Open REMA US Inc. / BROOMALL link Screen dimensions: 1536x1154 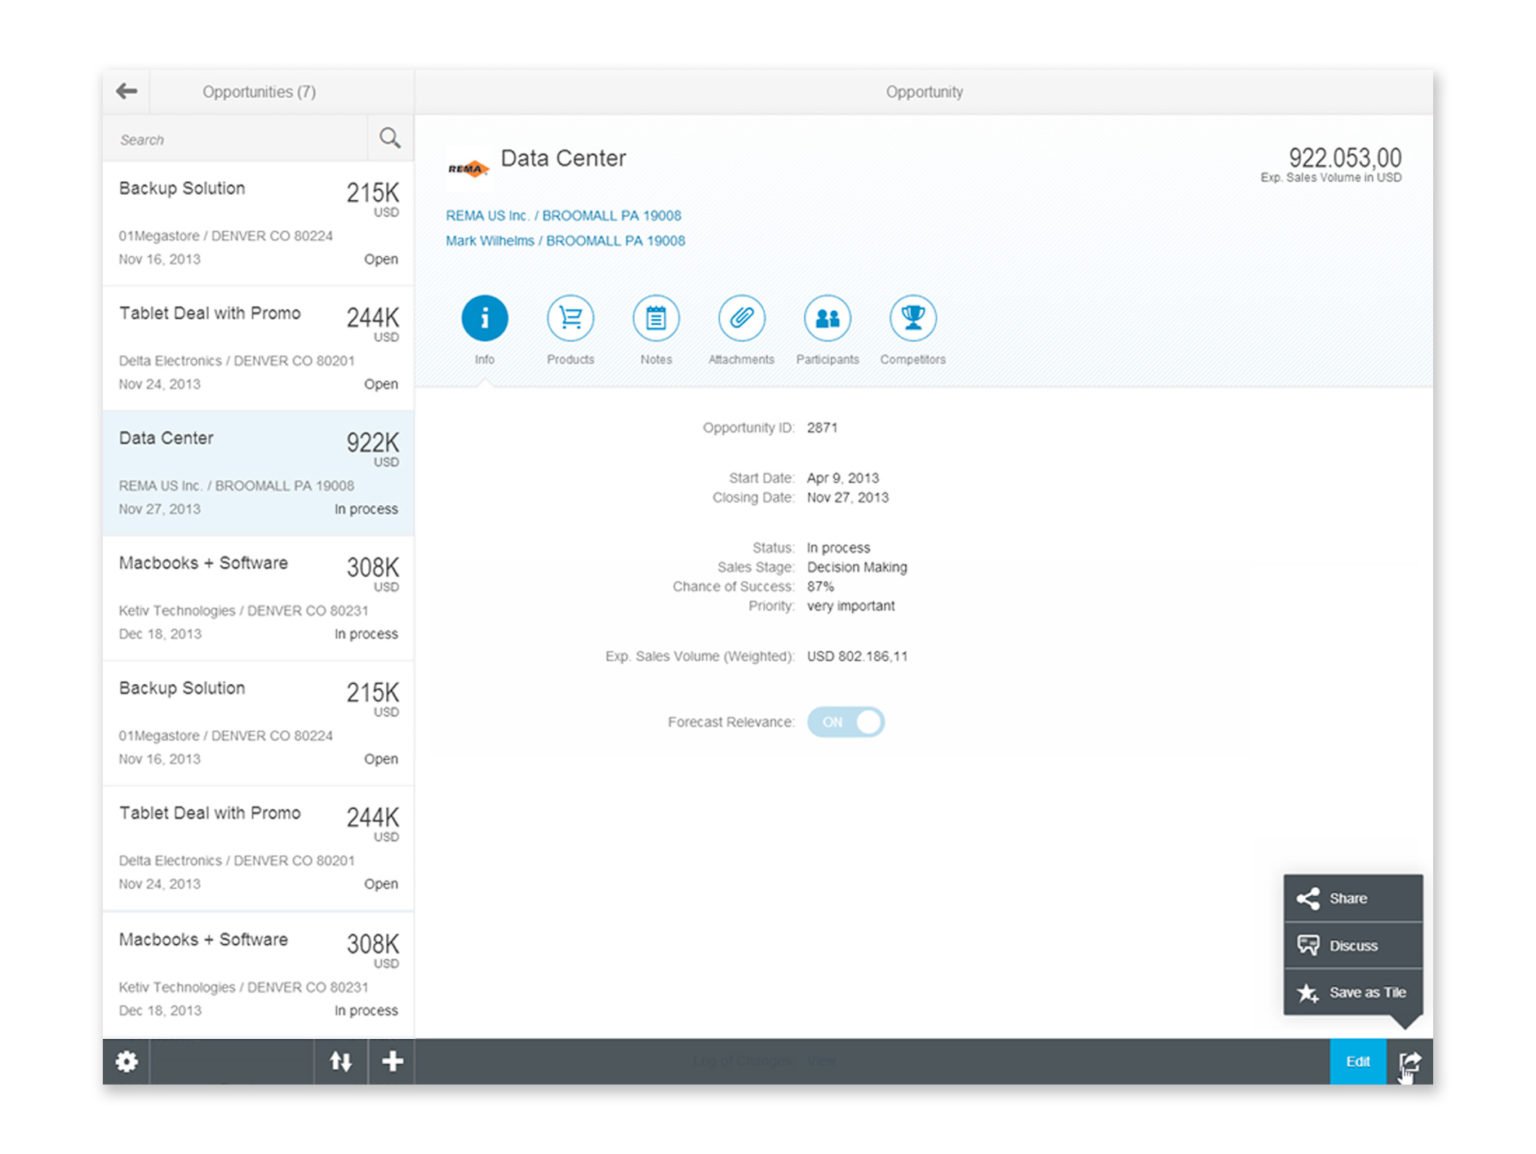tap(564, 215)
